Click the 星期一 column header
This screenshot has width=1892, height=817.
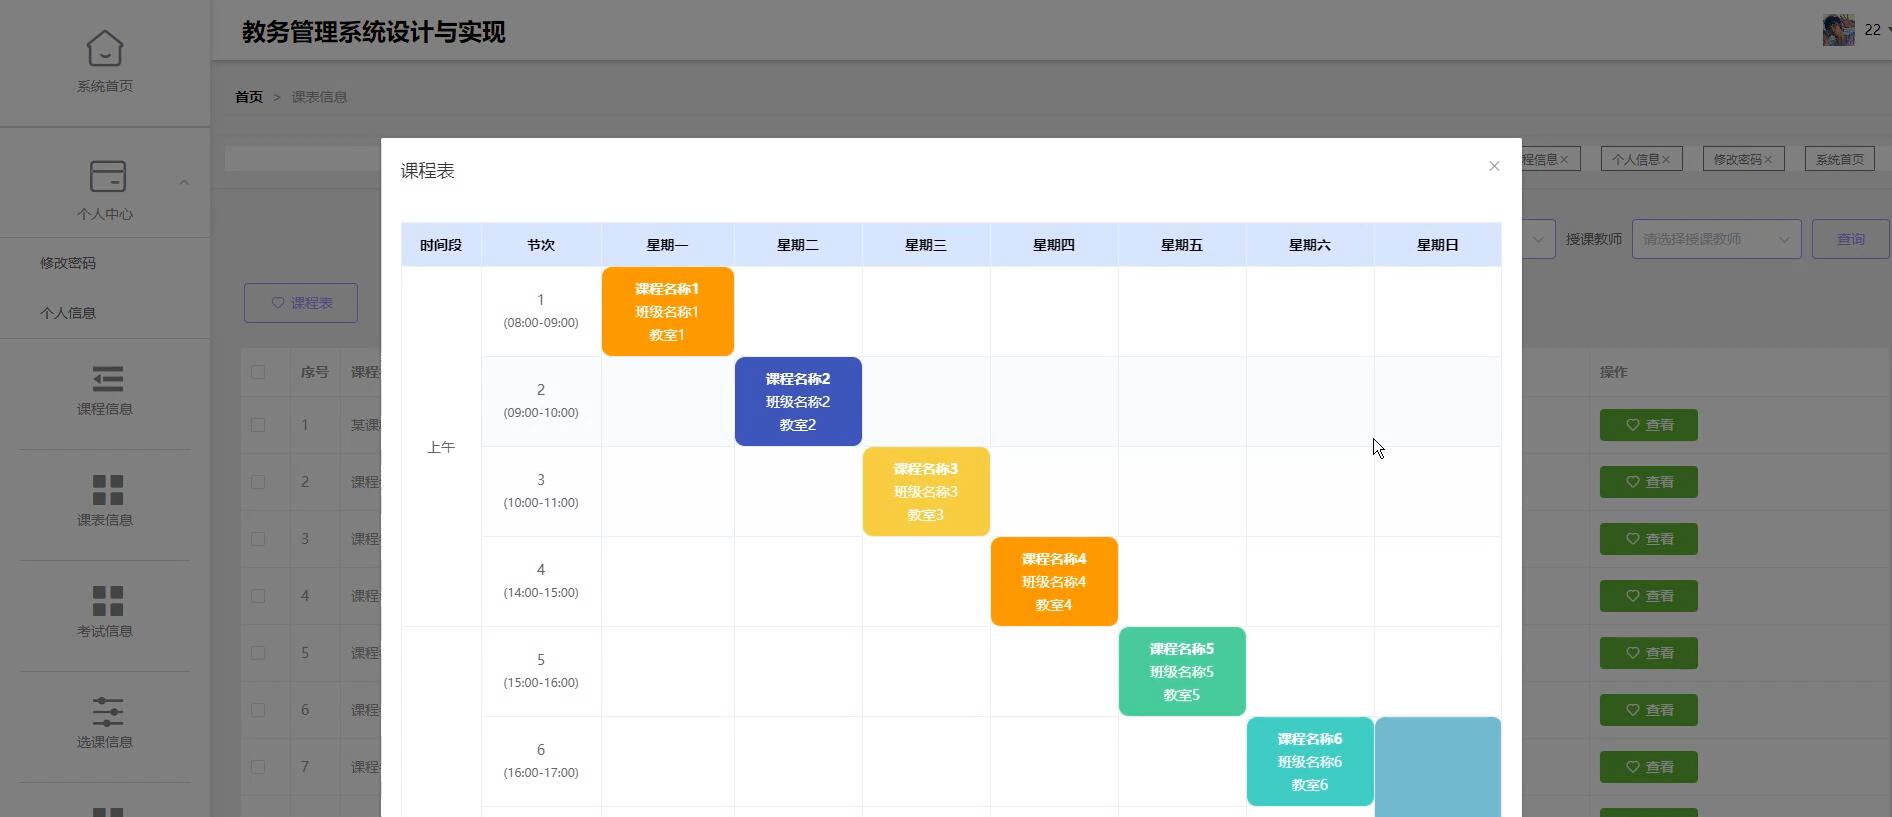pyautogui.click(x=667, y=245)
